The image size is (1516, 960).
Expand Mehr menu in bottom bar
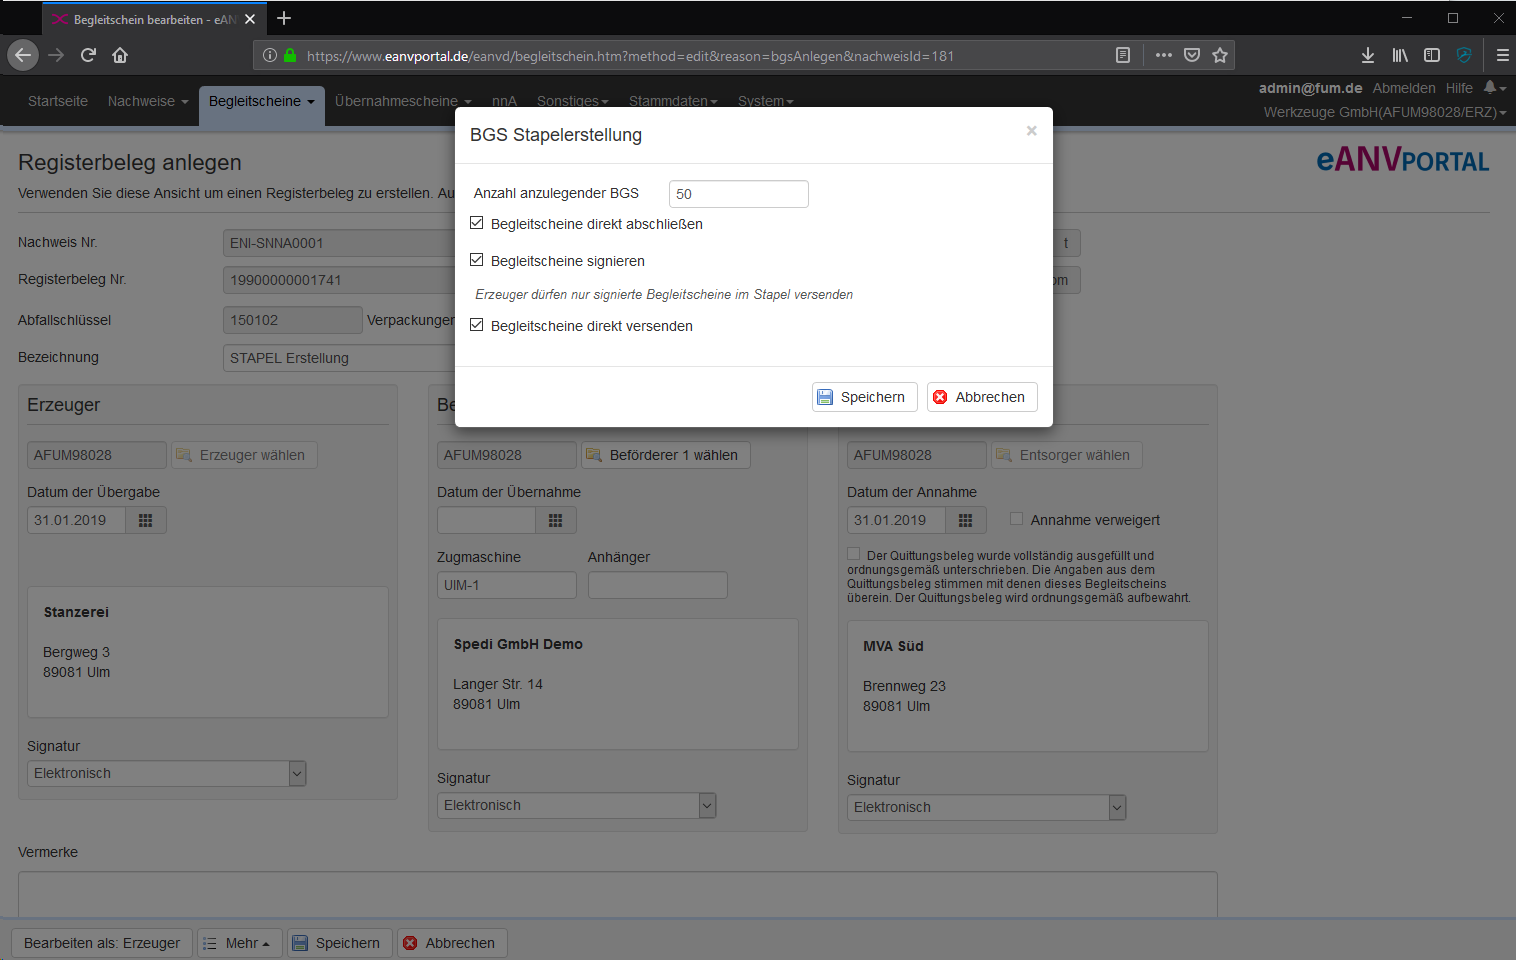click(240, 943)
